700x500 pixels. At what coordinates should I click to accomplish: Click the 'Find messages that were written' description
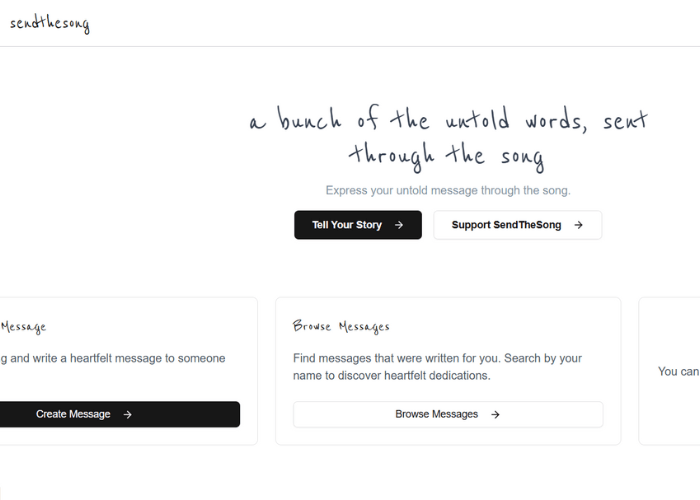pos(437,358)
